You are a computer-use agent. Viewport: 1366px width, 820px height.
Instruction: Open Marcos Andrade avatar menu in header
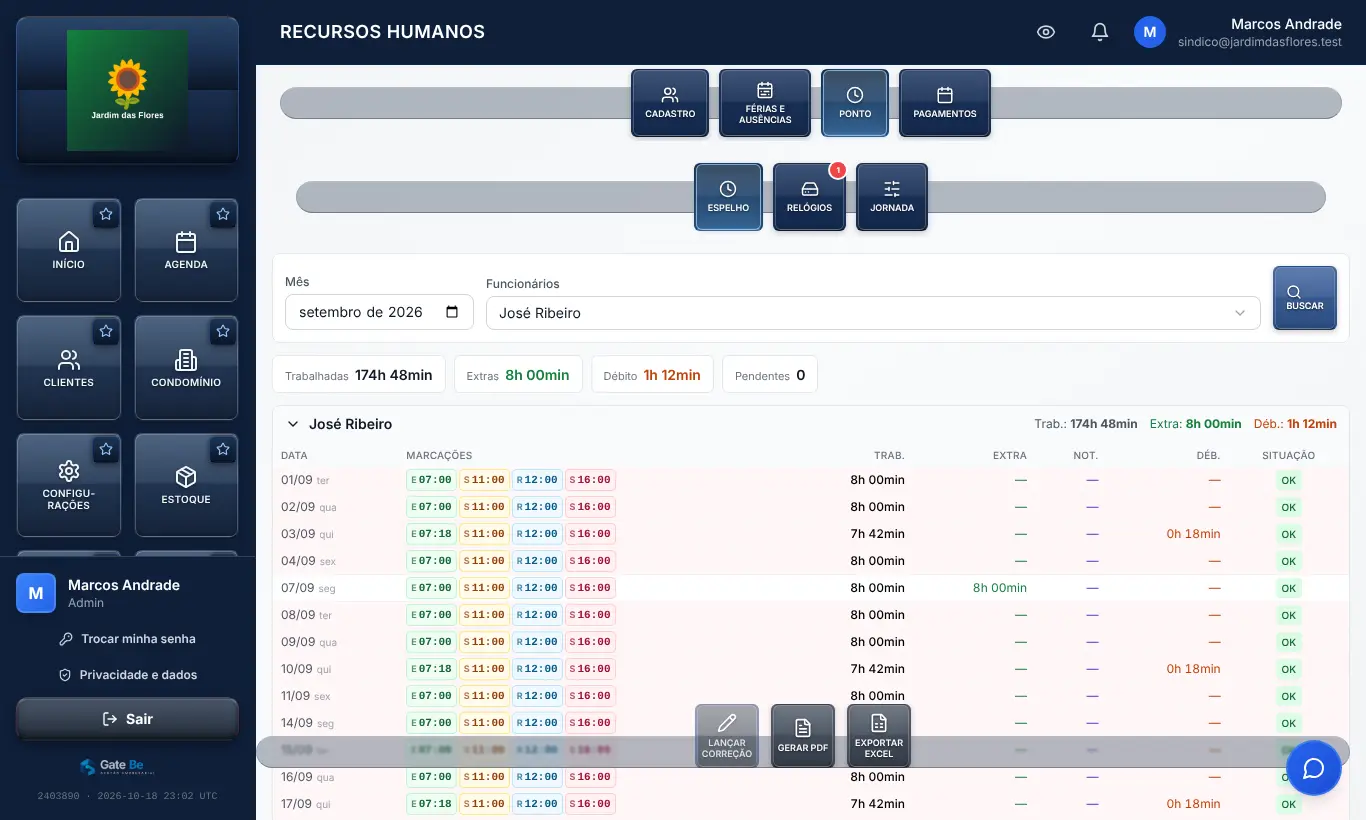point(1150,32)
